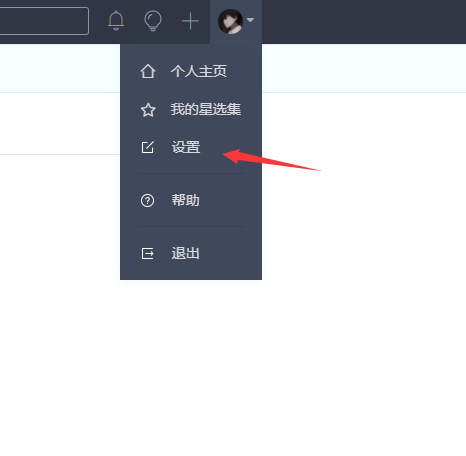Image resolution: width=466 pixels, height=456 pixels.
Task: Click the question mark help icon
Action: pos(147,201)
